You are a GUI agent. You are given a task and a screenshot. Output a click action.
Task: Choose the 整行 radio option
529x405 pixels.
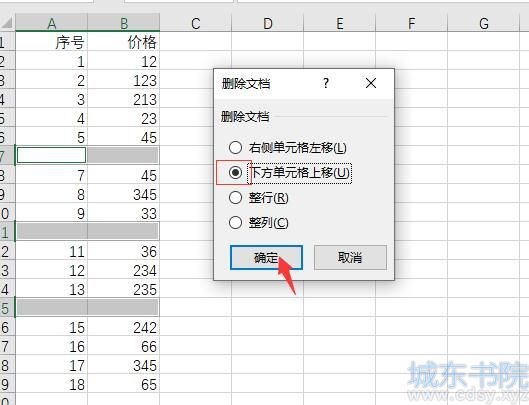point(235,197)
